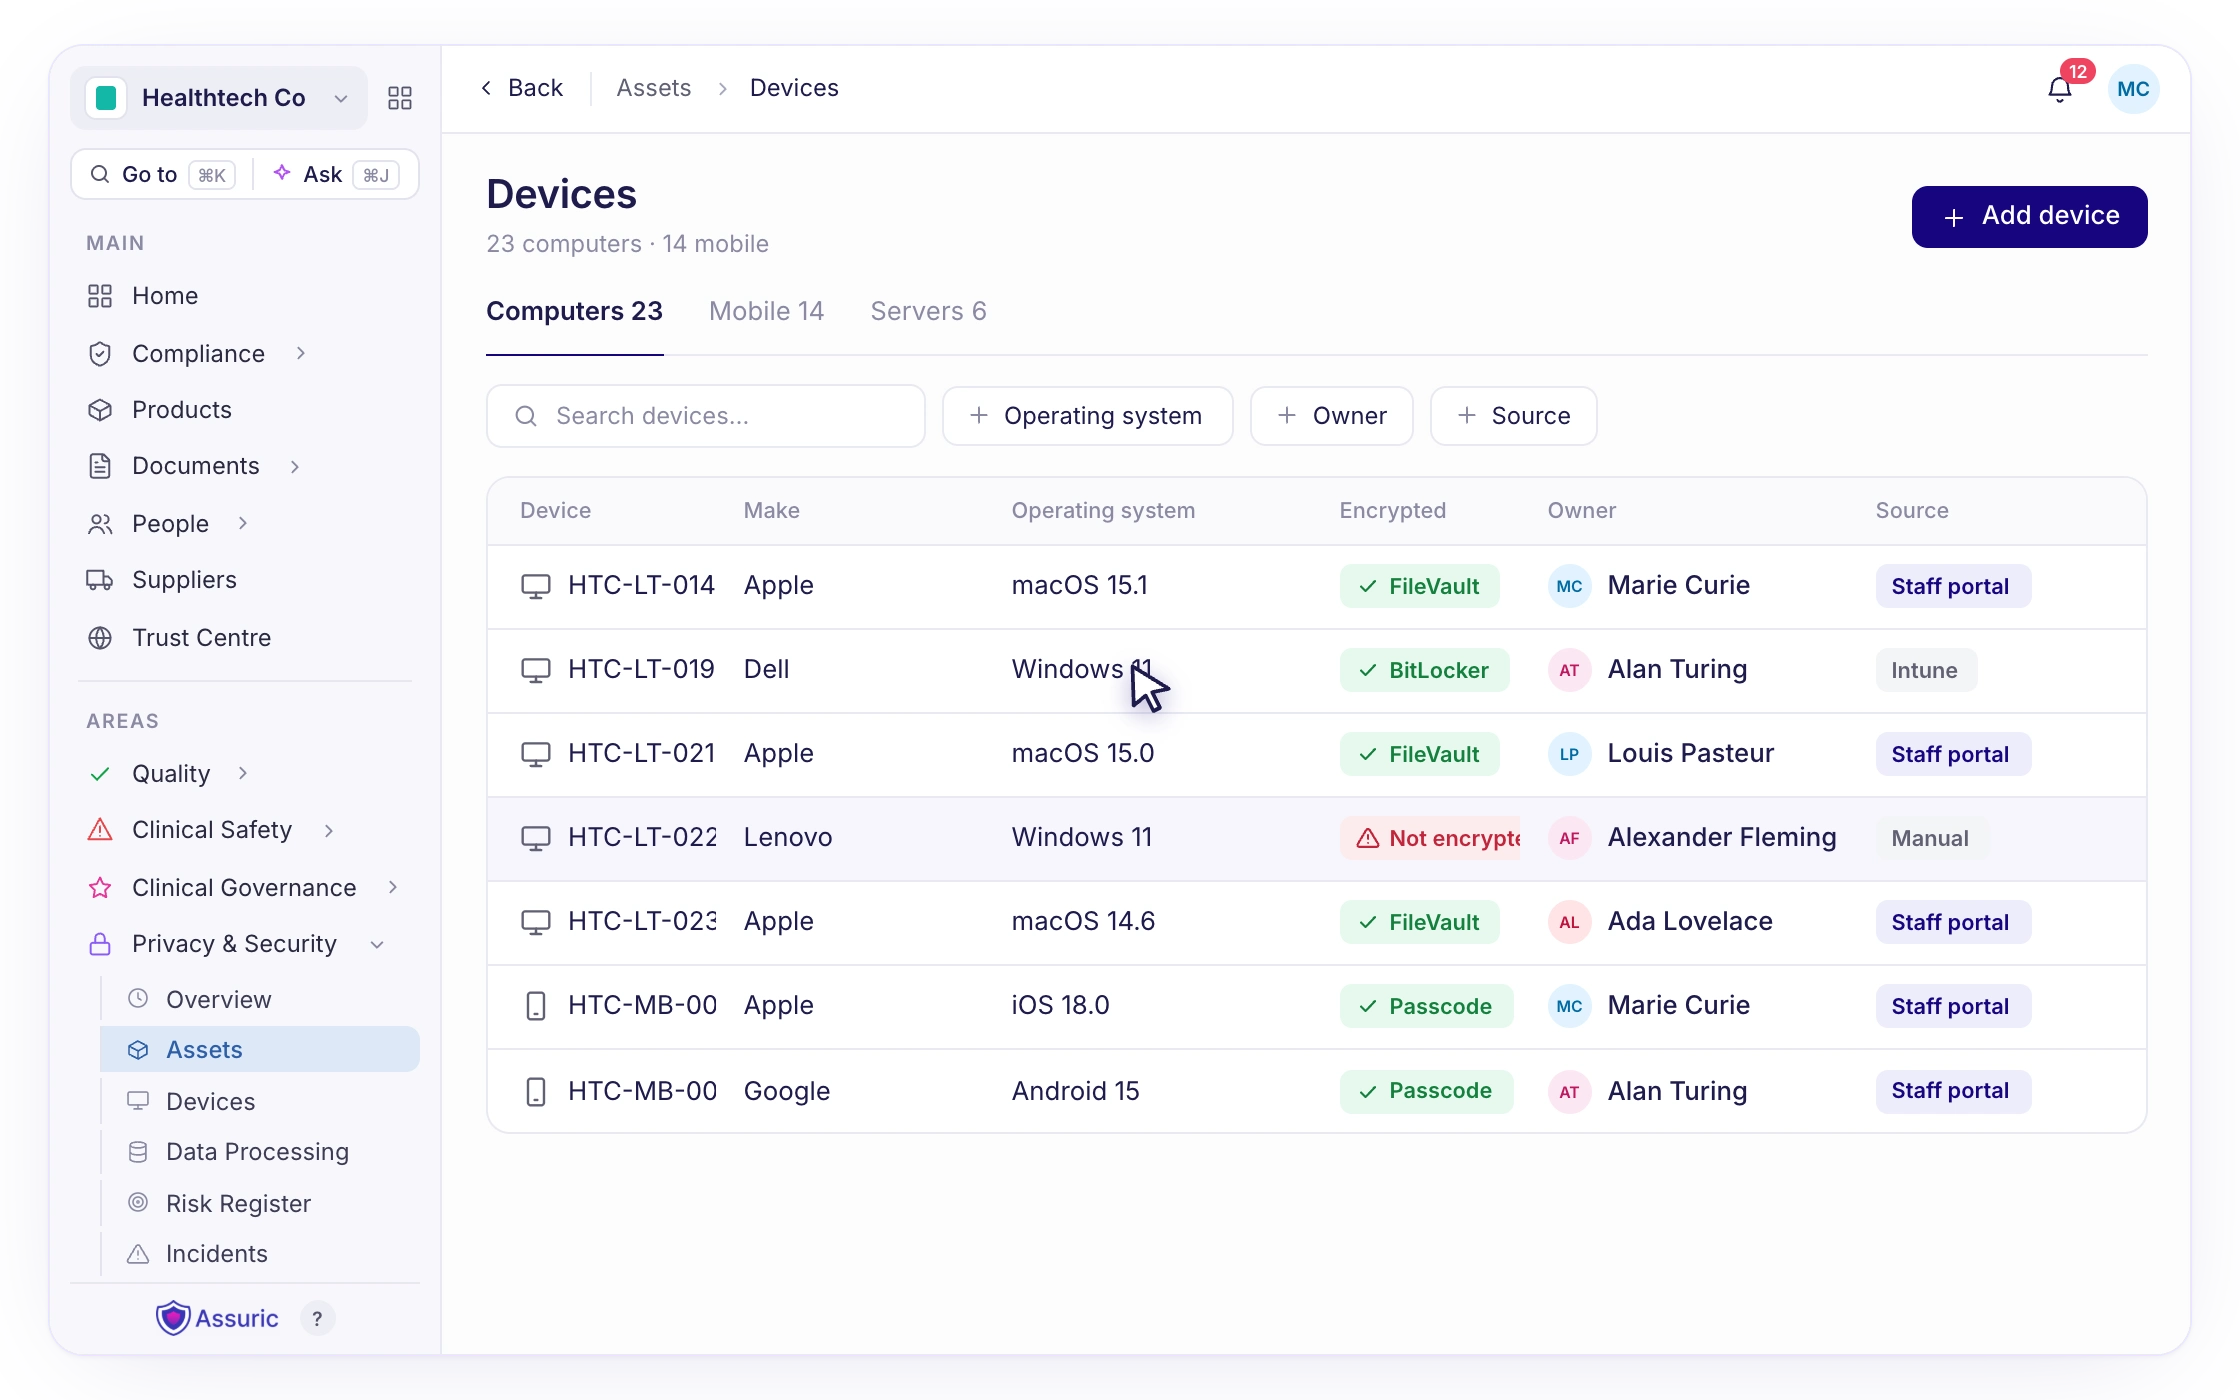Open Assets in the sidebar submenu
The width and height of the screenshot is (2240, 1400).
click(260, 1049)
